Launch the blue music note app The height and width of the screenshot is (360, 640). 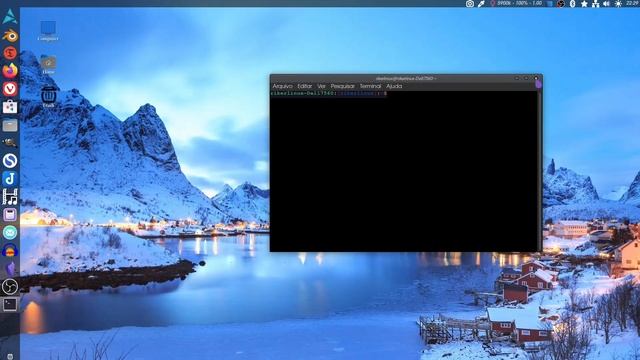(x=10, y=178)
